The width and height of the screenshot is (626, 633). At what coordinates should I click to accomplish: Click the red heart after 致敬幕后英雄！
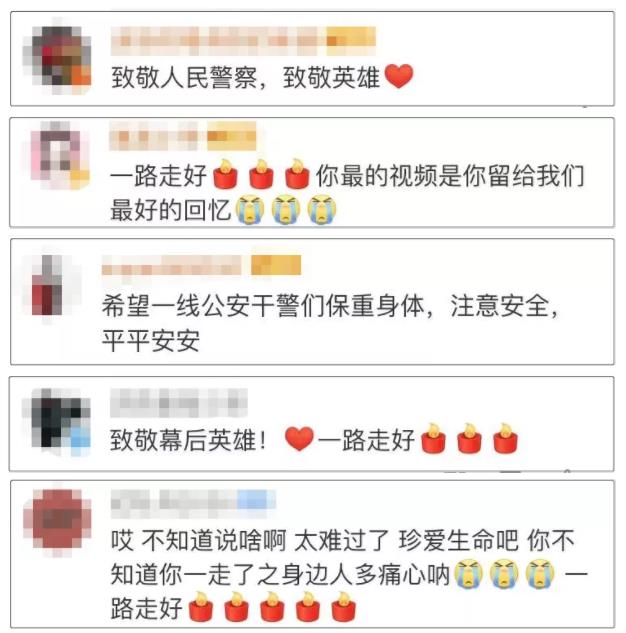tap(299, 439)
